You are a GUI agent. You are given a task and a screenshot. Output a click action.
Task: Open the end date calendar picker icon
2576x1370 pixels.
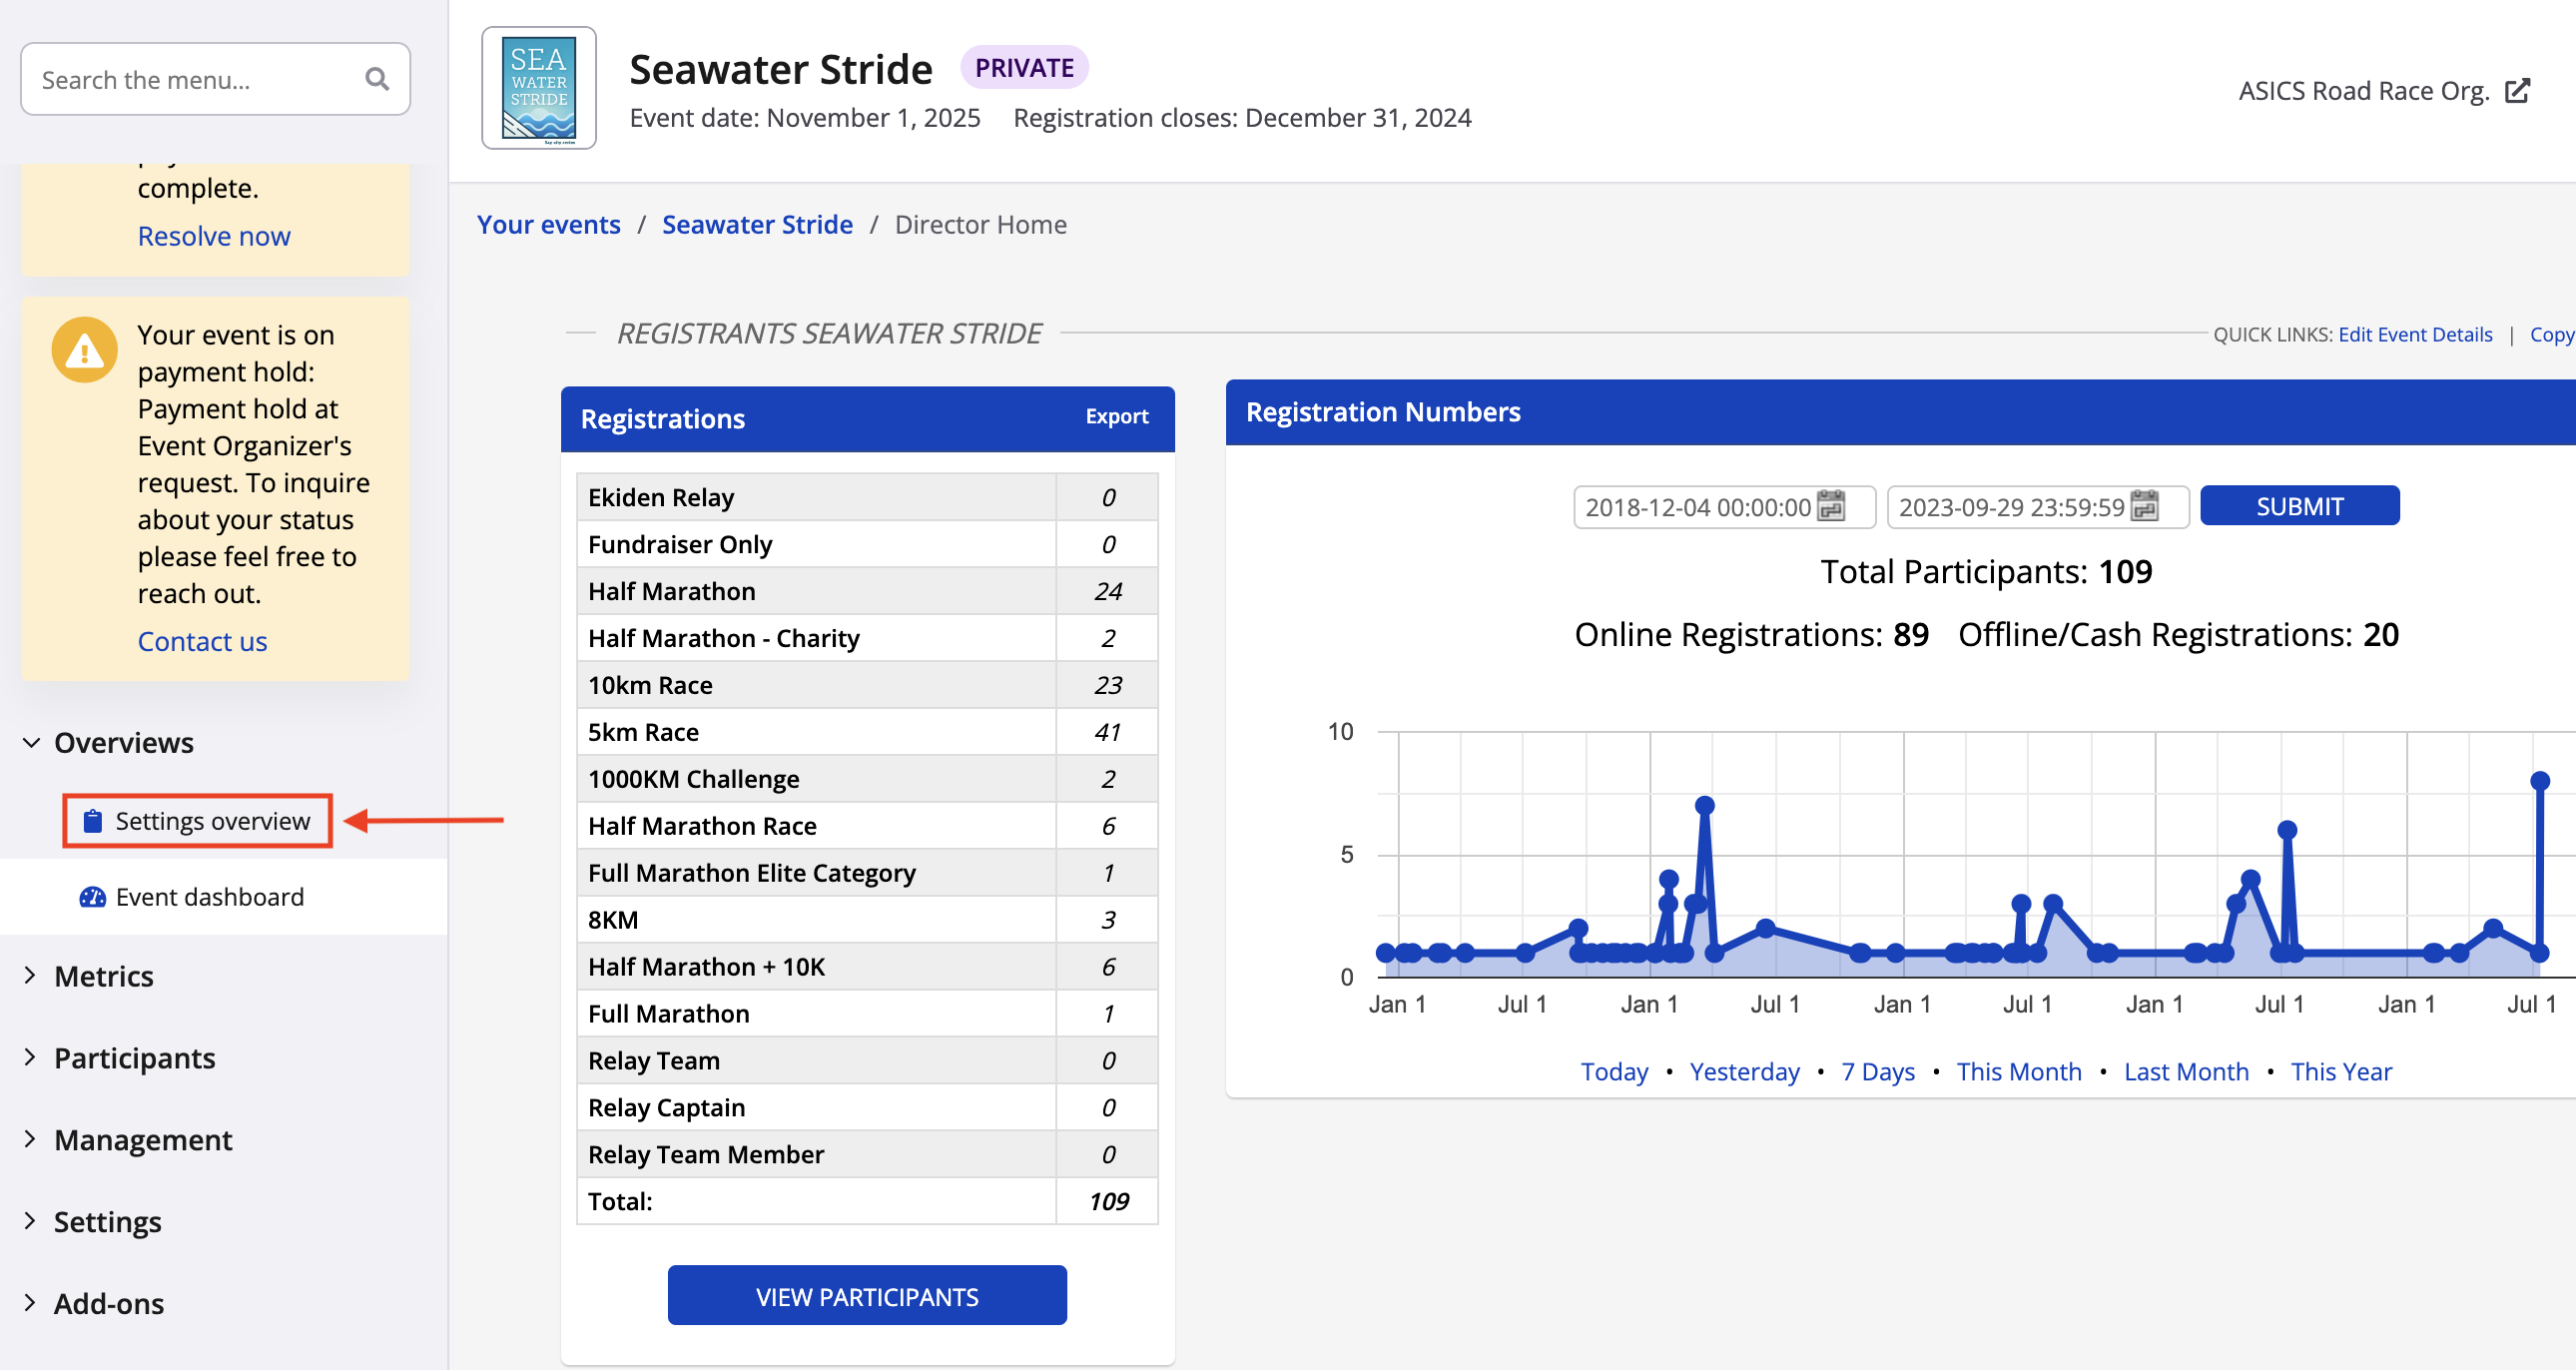tap(2144, 506)
